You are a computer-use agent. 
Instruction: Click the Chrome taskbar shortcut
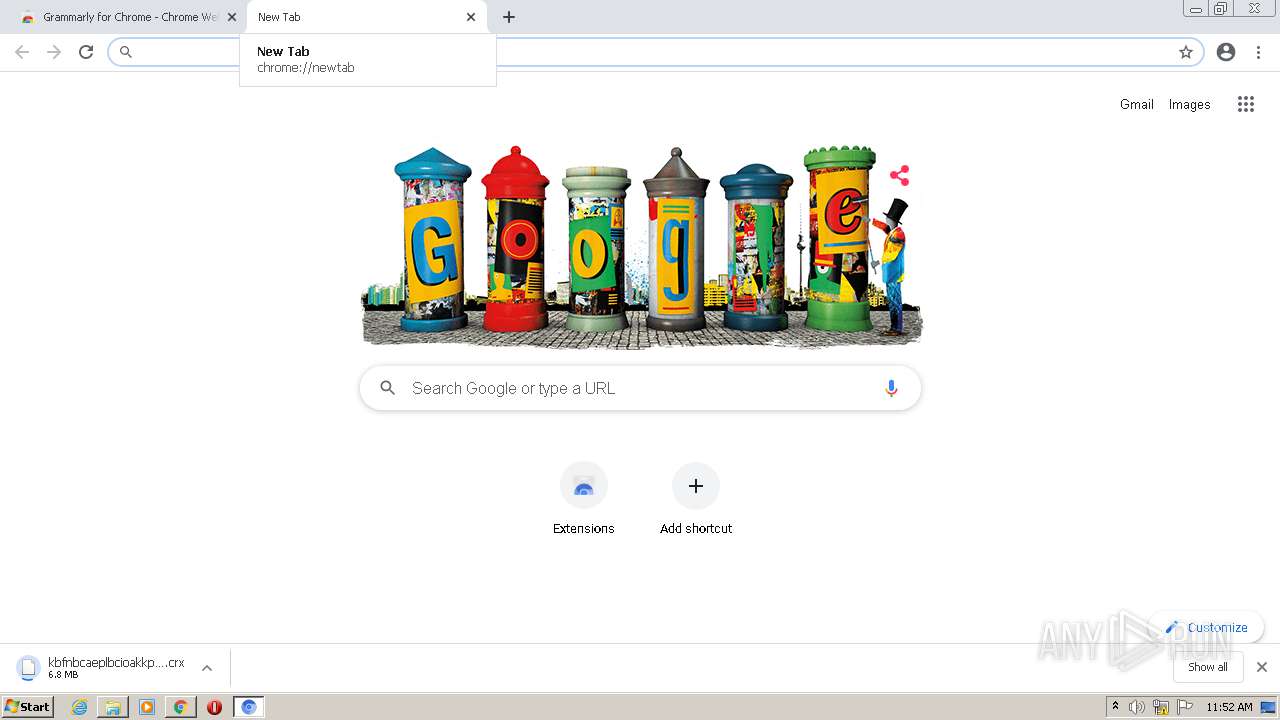click(x=180, y=707)
